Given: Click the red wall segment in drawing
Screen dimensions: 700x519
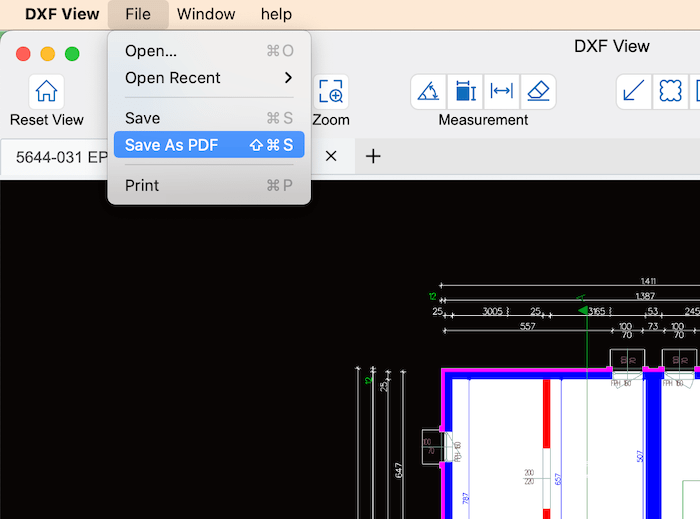Looking at the screenshot, I should click(x=547, y=420).
